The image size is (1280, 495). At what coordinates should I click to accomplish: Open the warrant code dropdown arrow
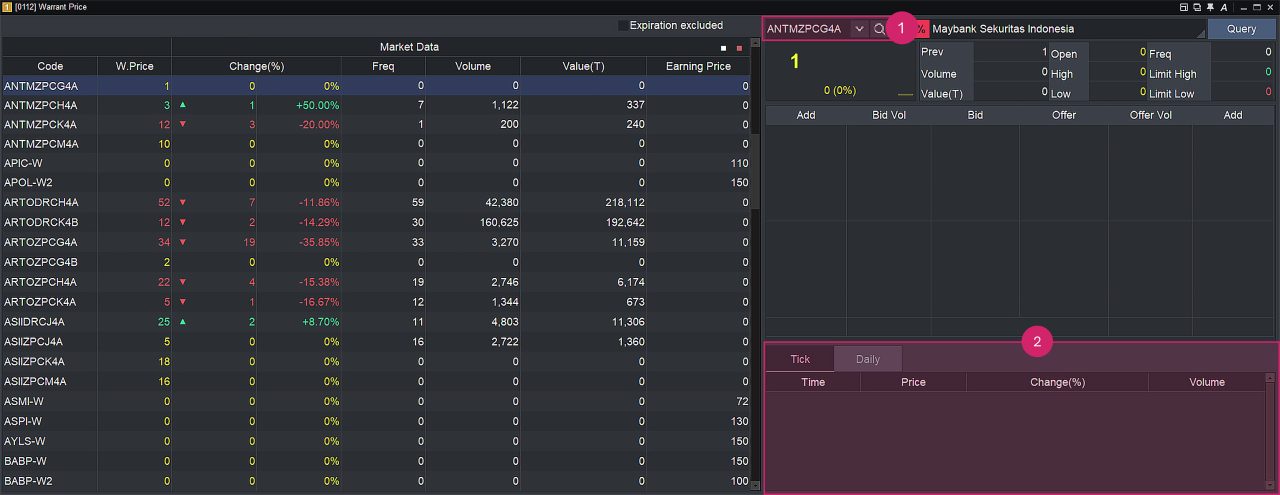(x=859, y=29)
